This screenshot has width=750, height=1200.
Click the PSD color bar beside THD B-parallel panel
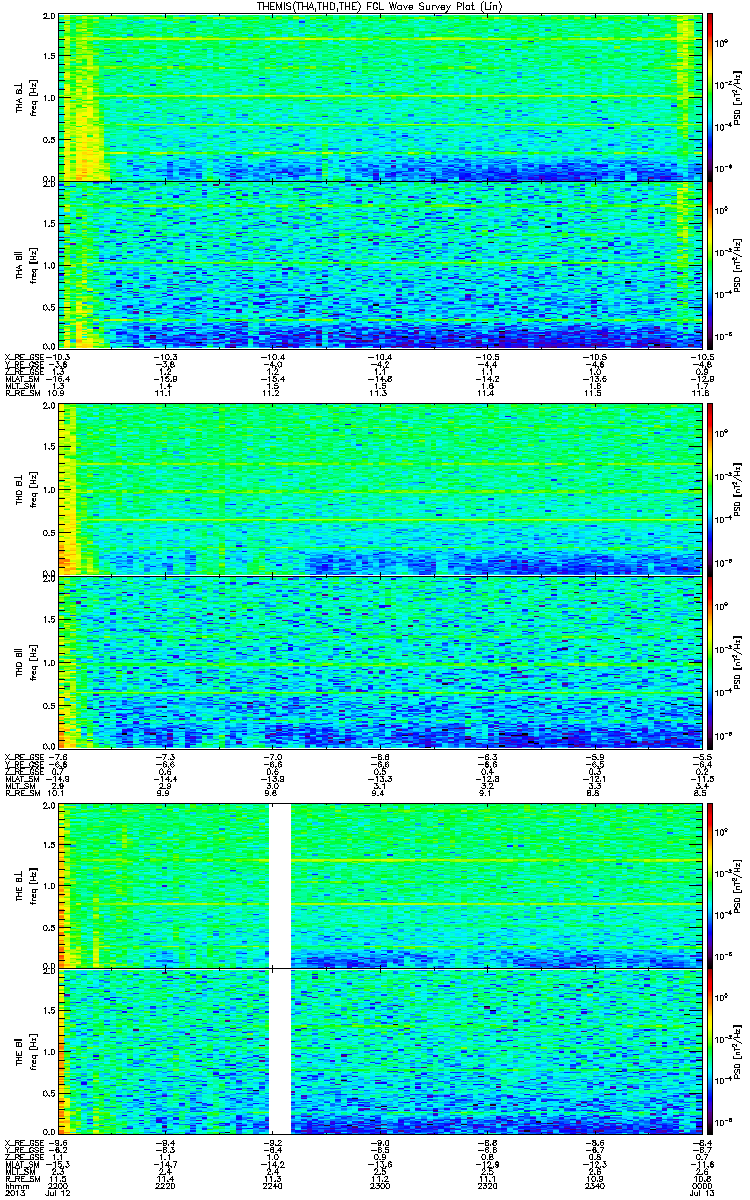tap(710, 662)
